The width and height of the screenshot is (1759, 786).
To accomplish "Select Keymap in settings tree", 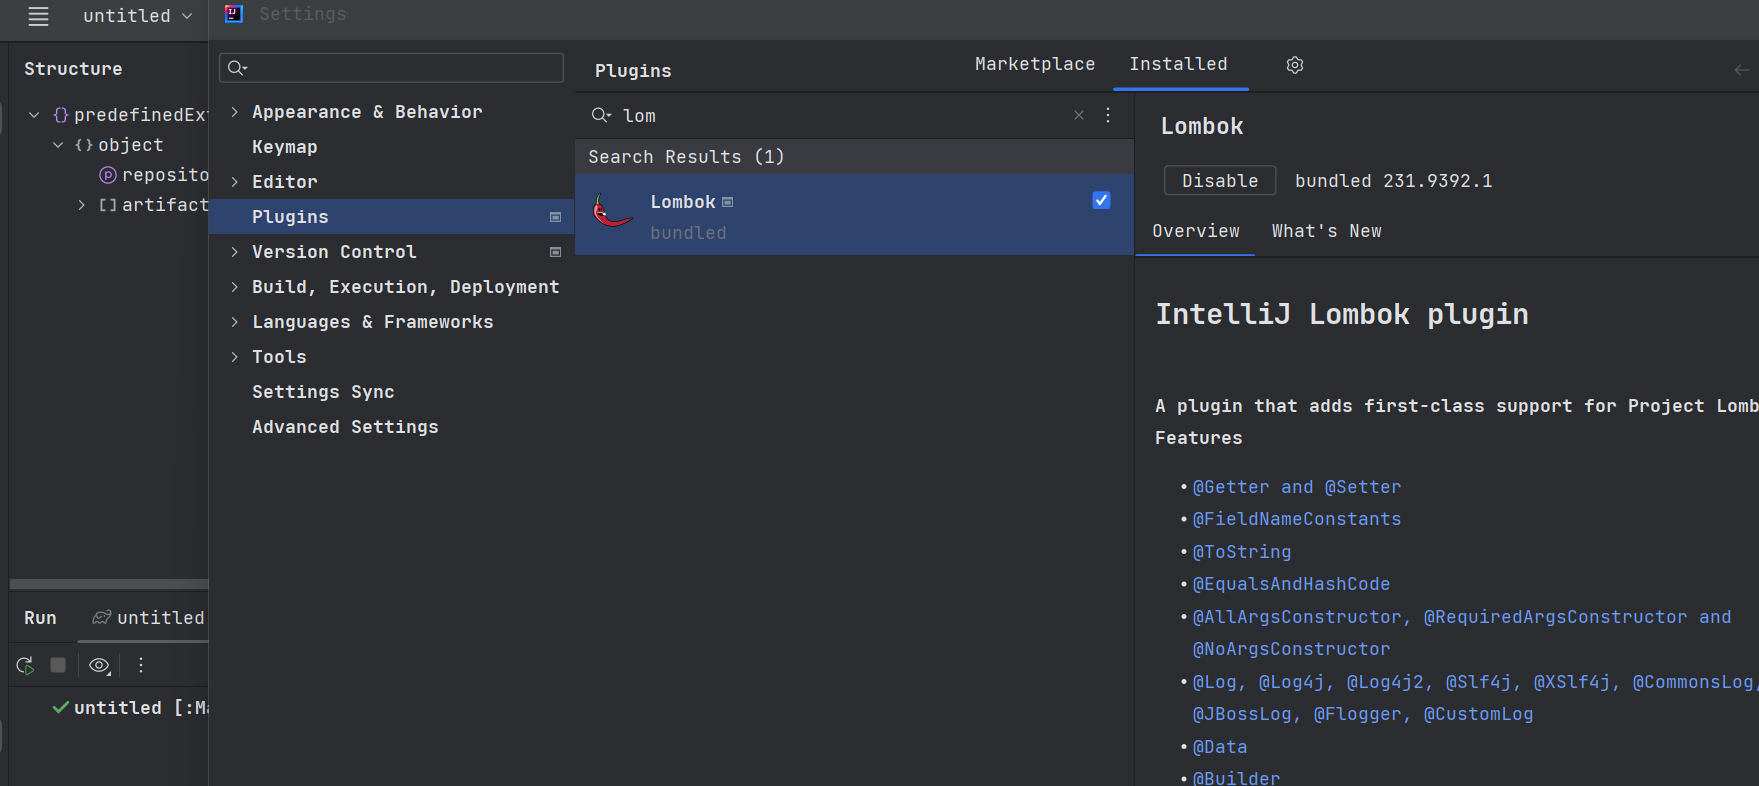I will pyautogui.click(x=285, y=147).
